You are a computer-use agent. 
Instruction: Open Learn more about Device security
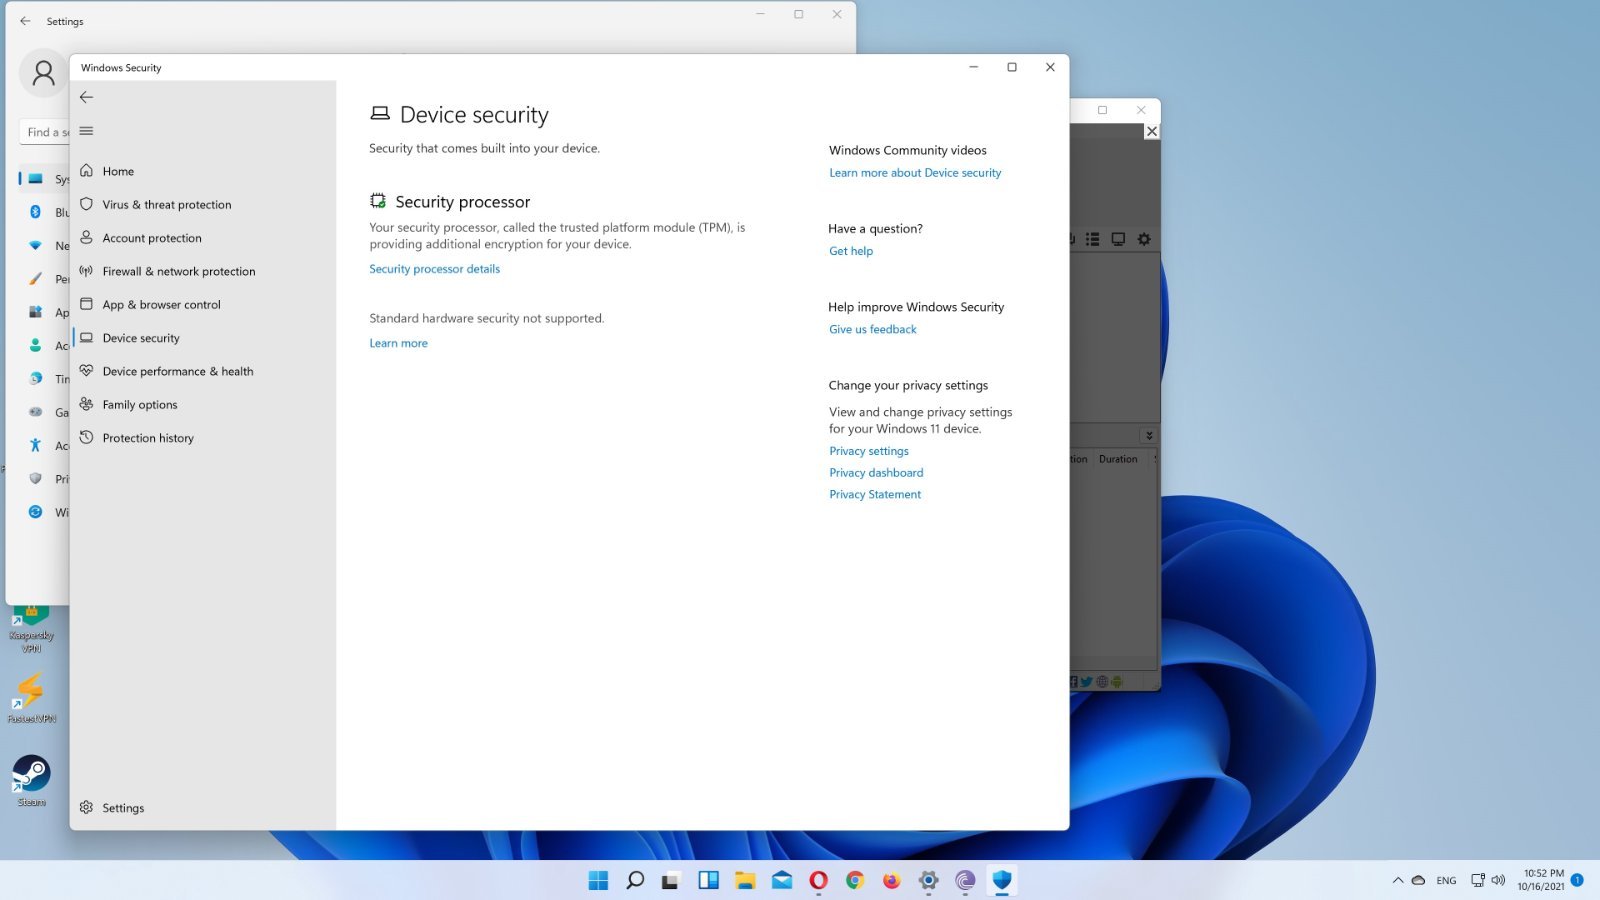(x=915, y=173)
